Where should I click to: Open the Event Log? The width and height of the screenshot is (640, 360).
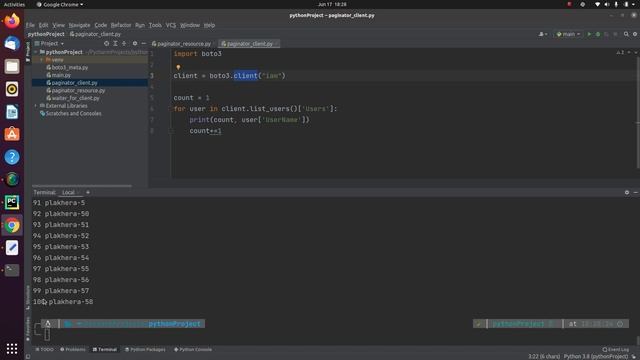[x=616, y=349]
